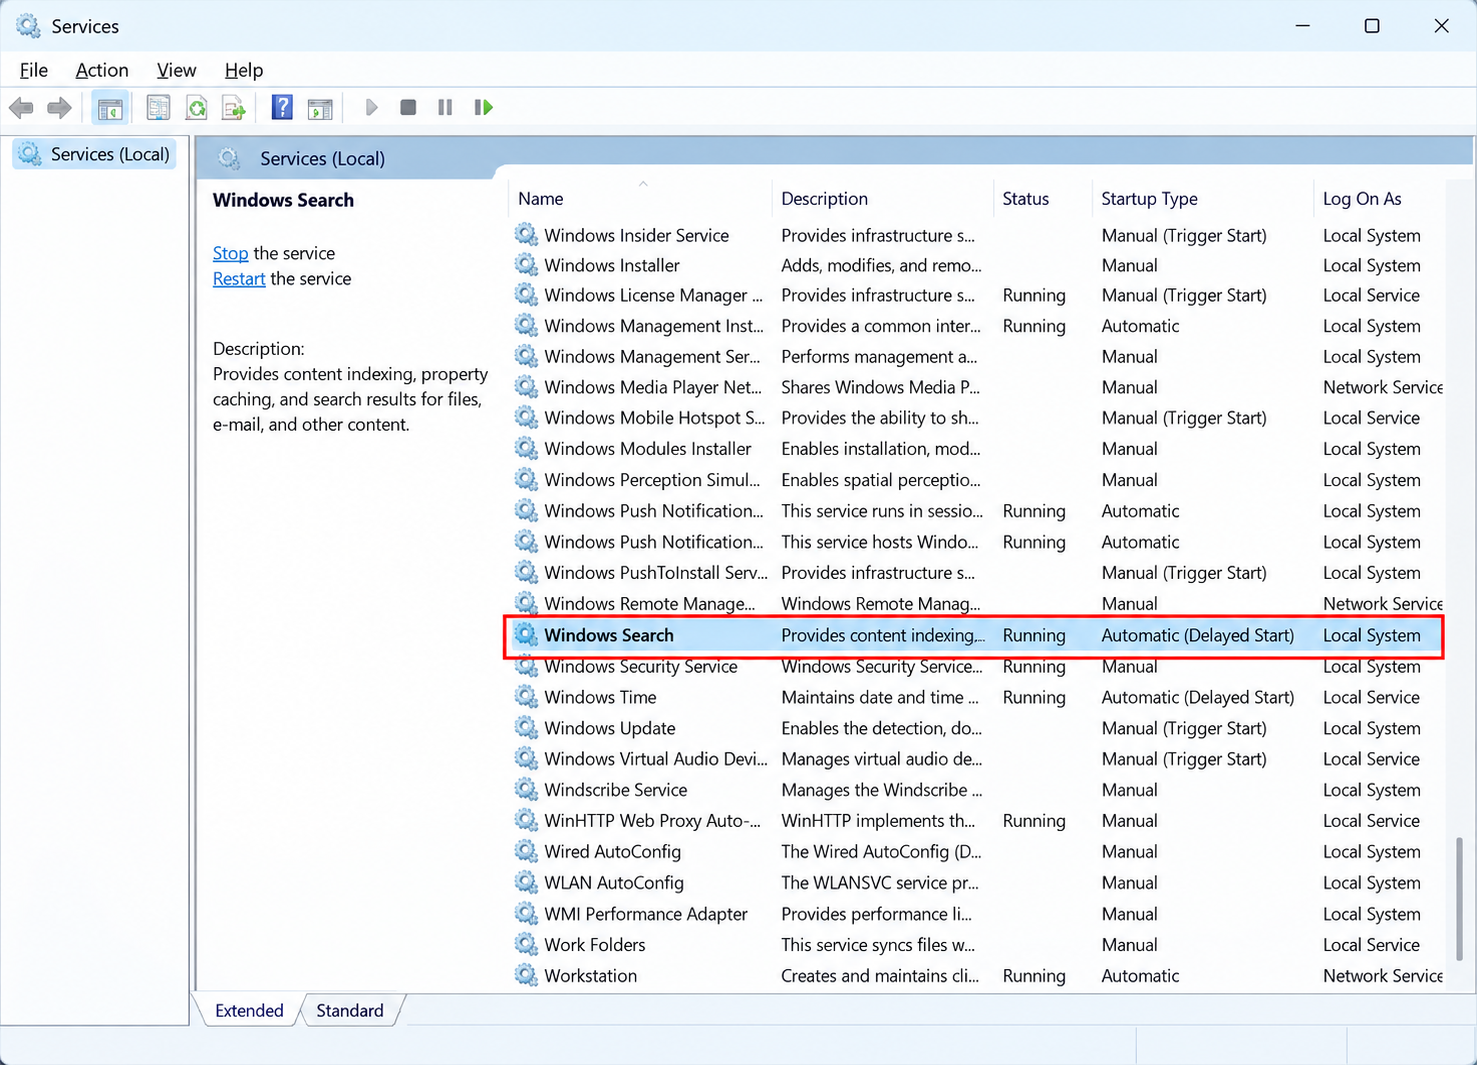
Task: Select the Windows Mobile Hotspot S... service name
Action: (x=654, y=417)
